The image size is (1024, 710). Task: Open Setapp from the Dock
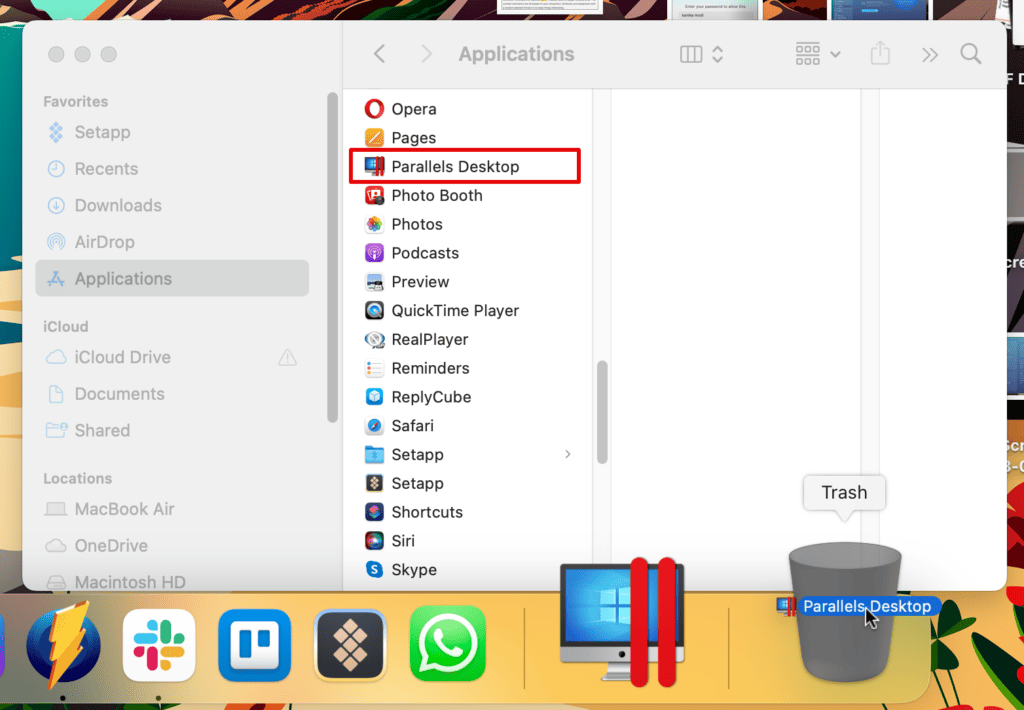click(351, 645)
